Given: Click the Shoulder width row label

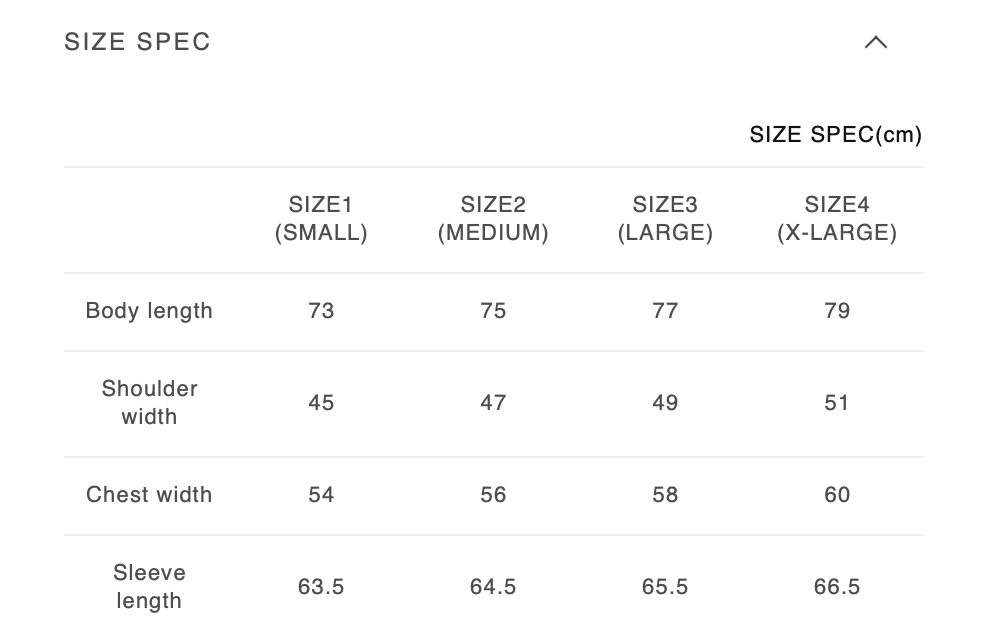Looking at the screenshot, I should (149, 402).
